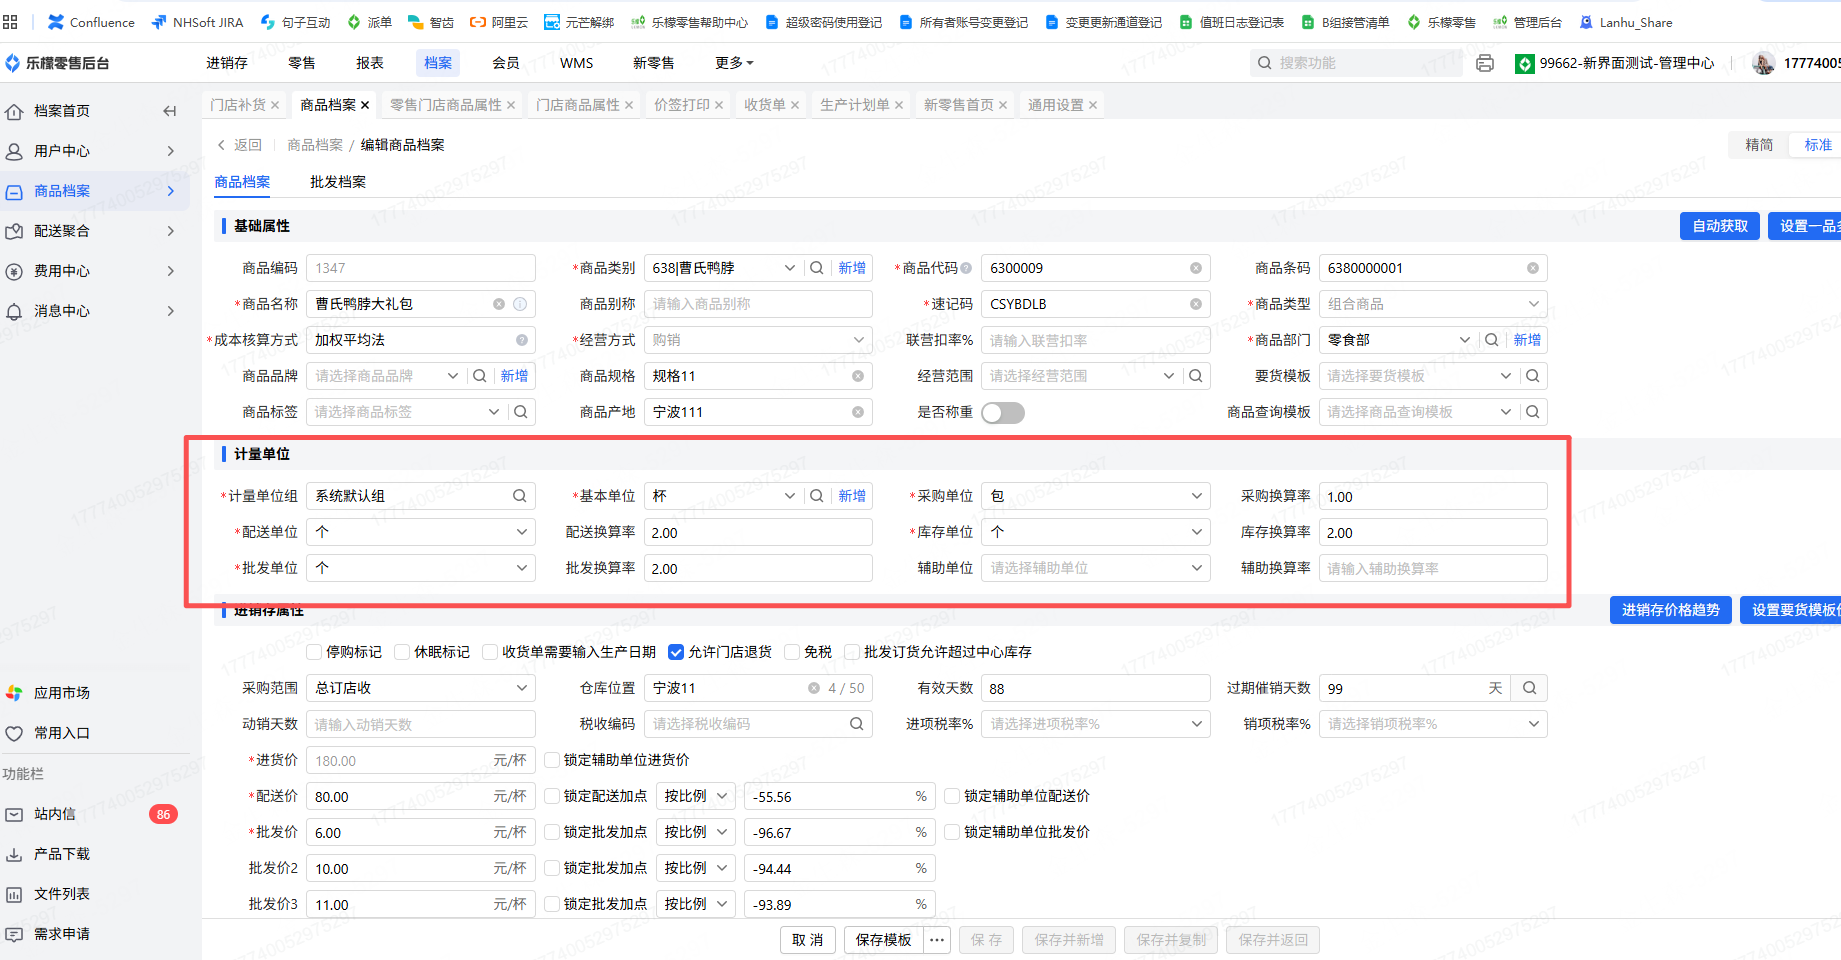Screen dimensions: 1841x960
Task: Check the 休眠标记 checkbox
Action: 403,652
